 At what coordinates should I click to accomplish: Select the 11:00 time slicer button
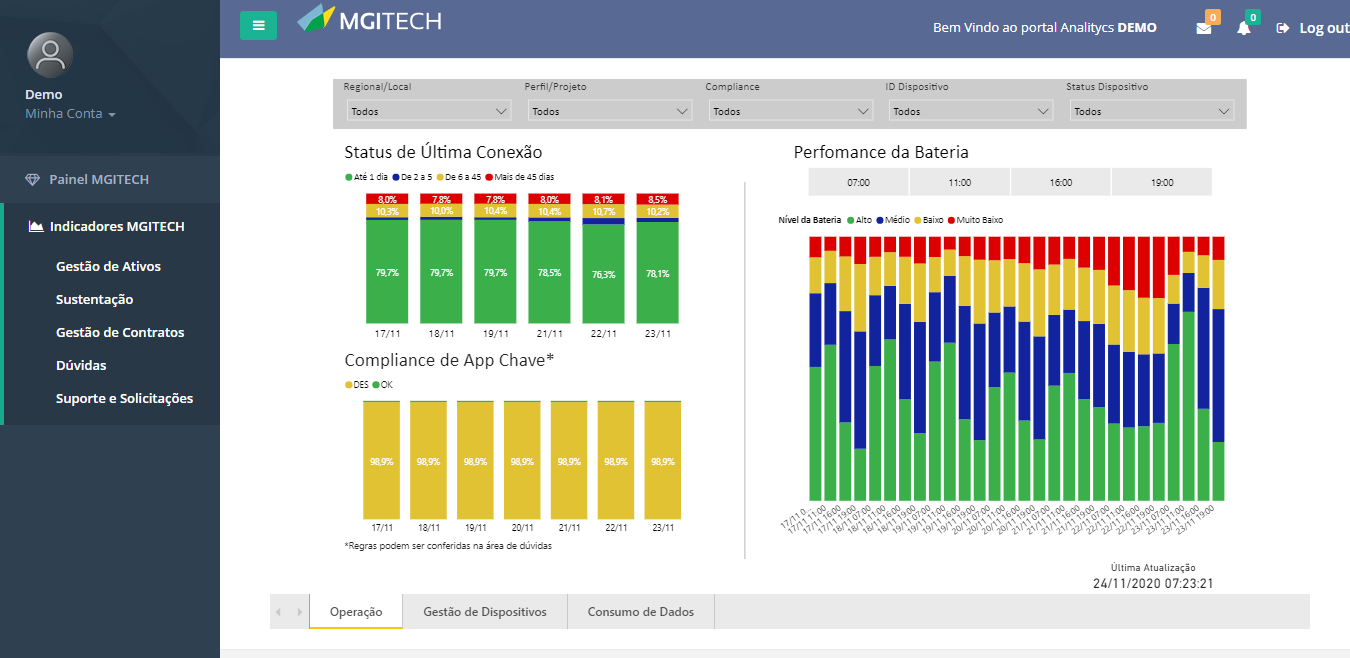(x=960, y=183)
